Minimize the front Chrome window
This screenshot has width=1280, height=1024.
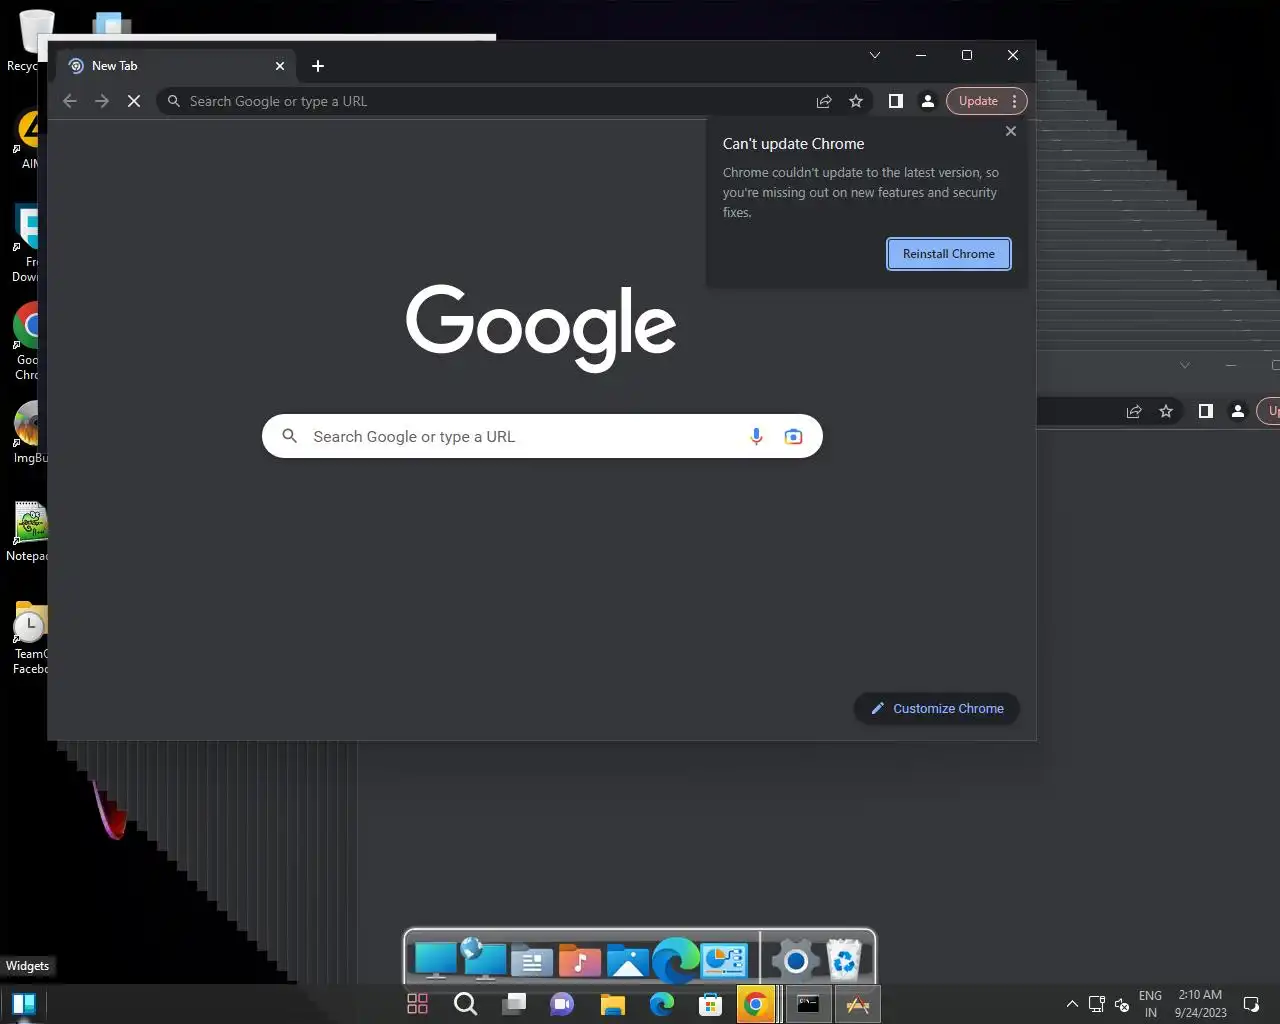click(x=921, y=55)
